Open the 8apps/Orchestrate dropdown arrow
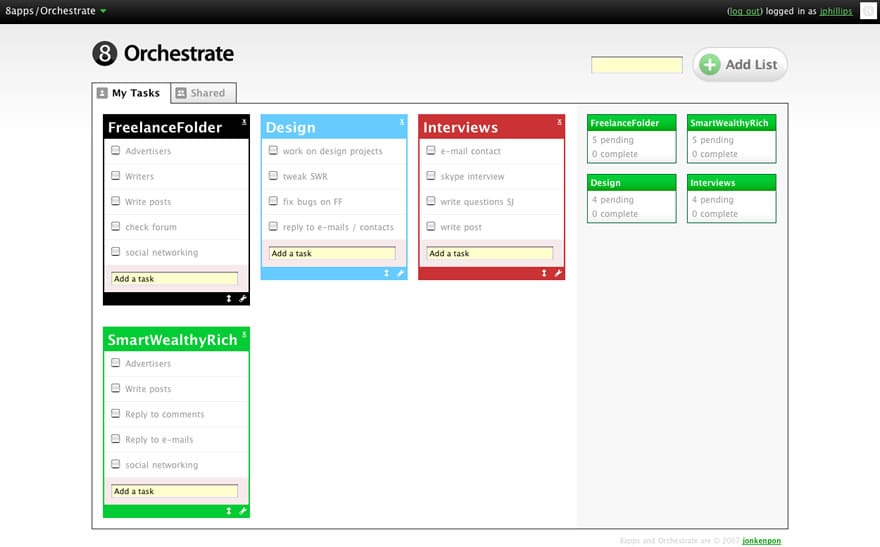The width and height of the screenshot is (880, 547). click(103, 11)
